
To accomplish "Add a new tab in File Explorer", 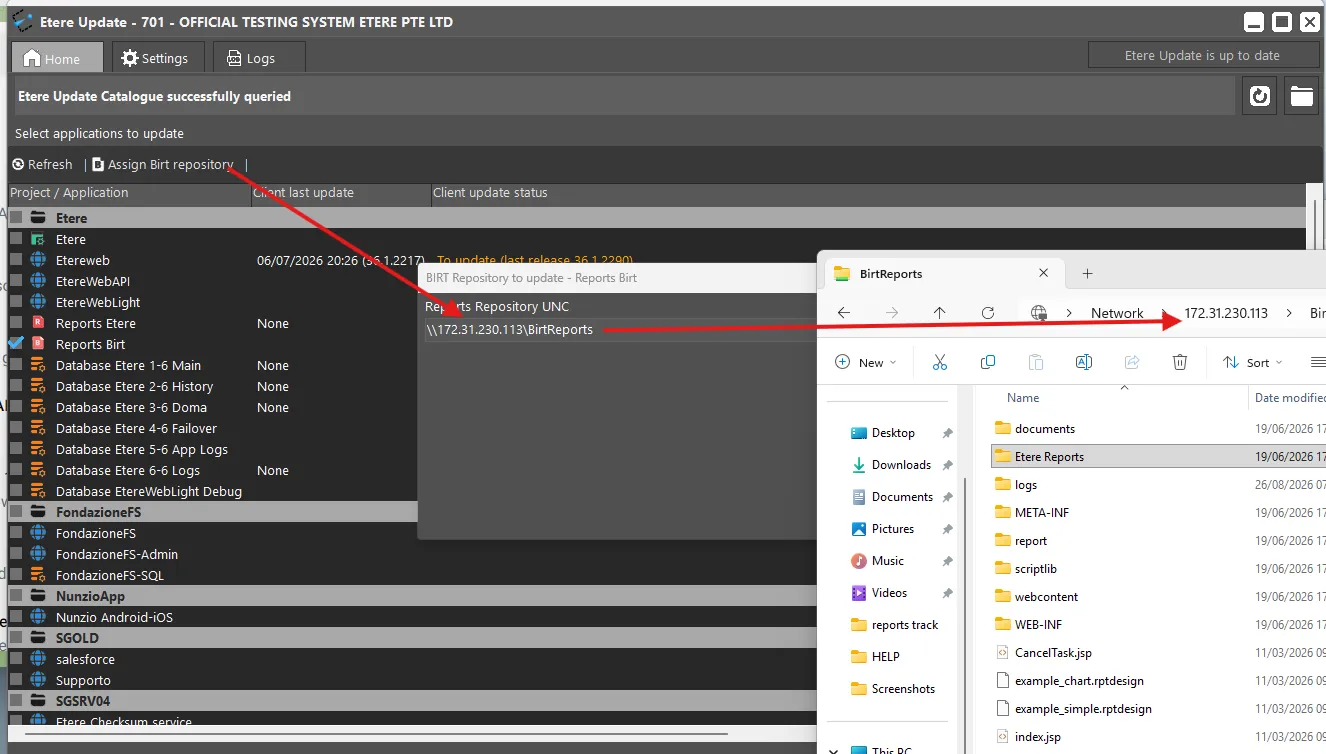I will tap(1088, 273).
